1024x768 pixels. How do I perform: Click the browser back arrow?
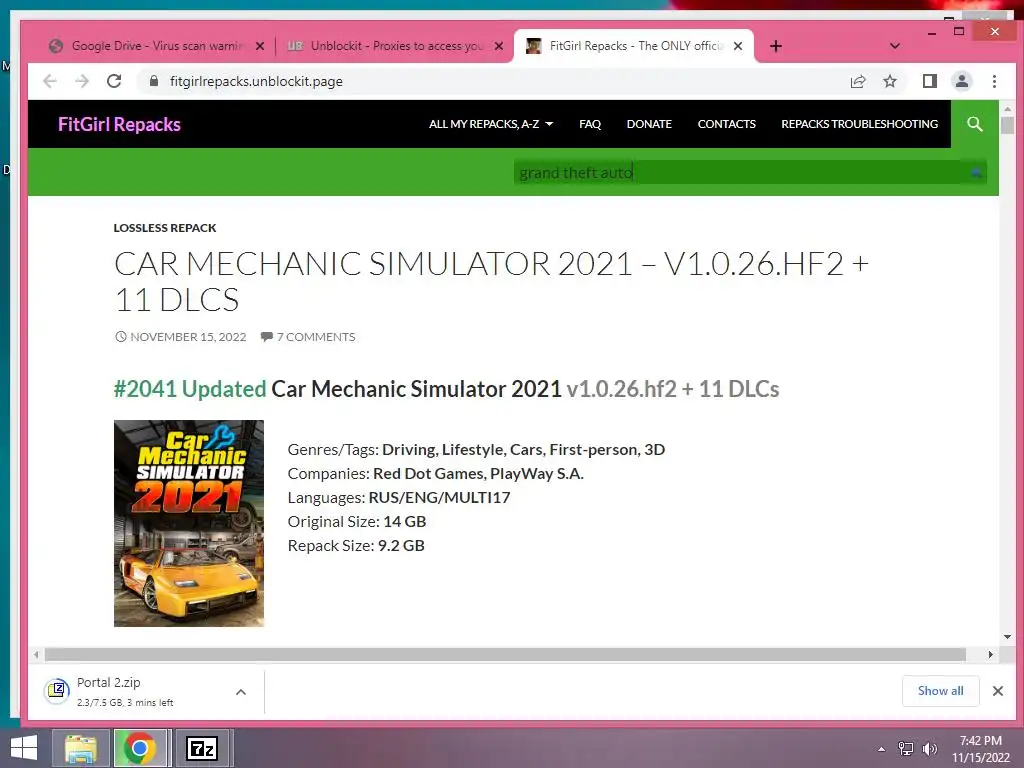tap(50, 81)
